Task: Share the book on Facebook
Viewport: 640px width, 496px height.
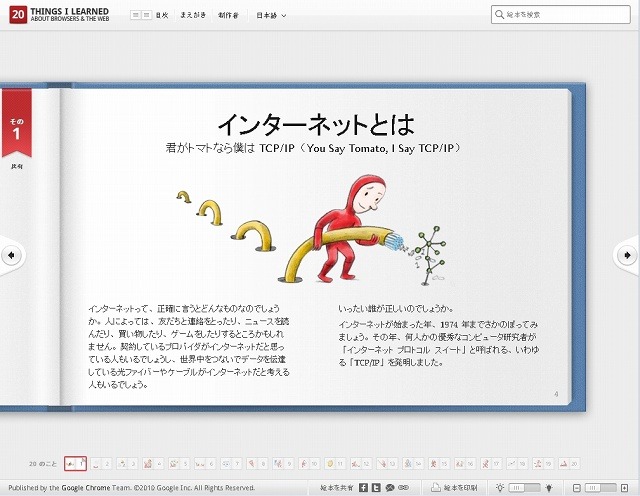Action: click(363, 487)
